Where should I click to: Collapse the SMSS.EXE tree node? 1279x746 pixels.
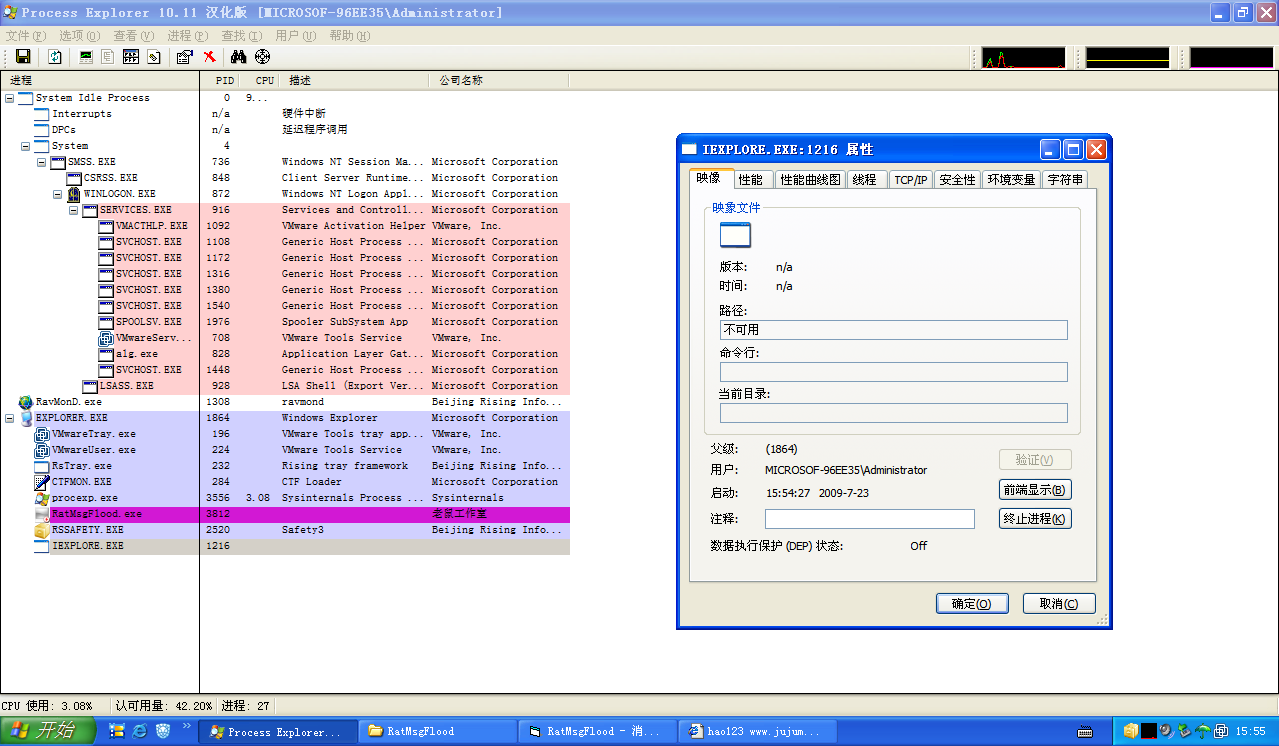click(x=41, y=162)
